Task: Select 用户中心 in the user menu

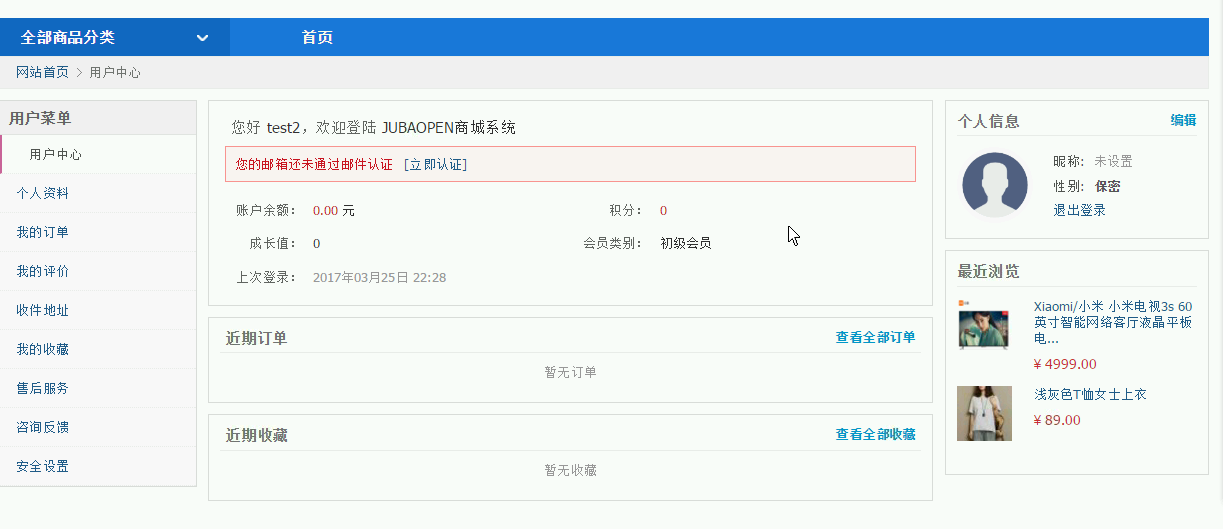Action: 56,154
